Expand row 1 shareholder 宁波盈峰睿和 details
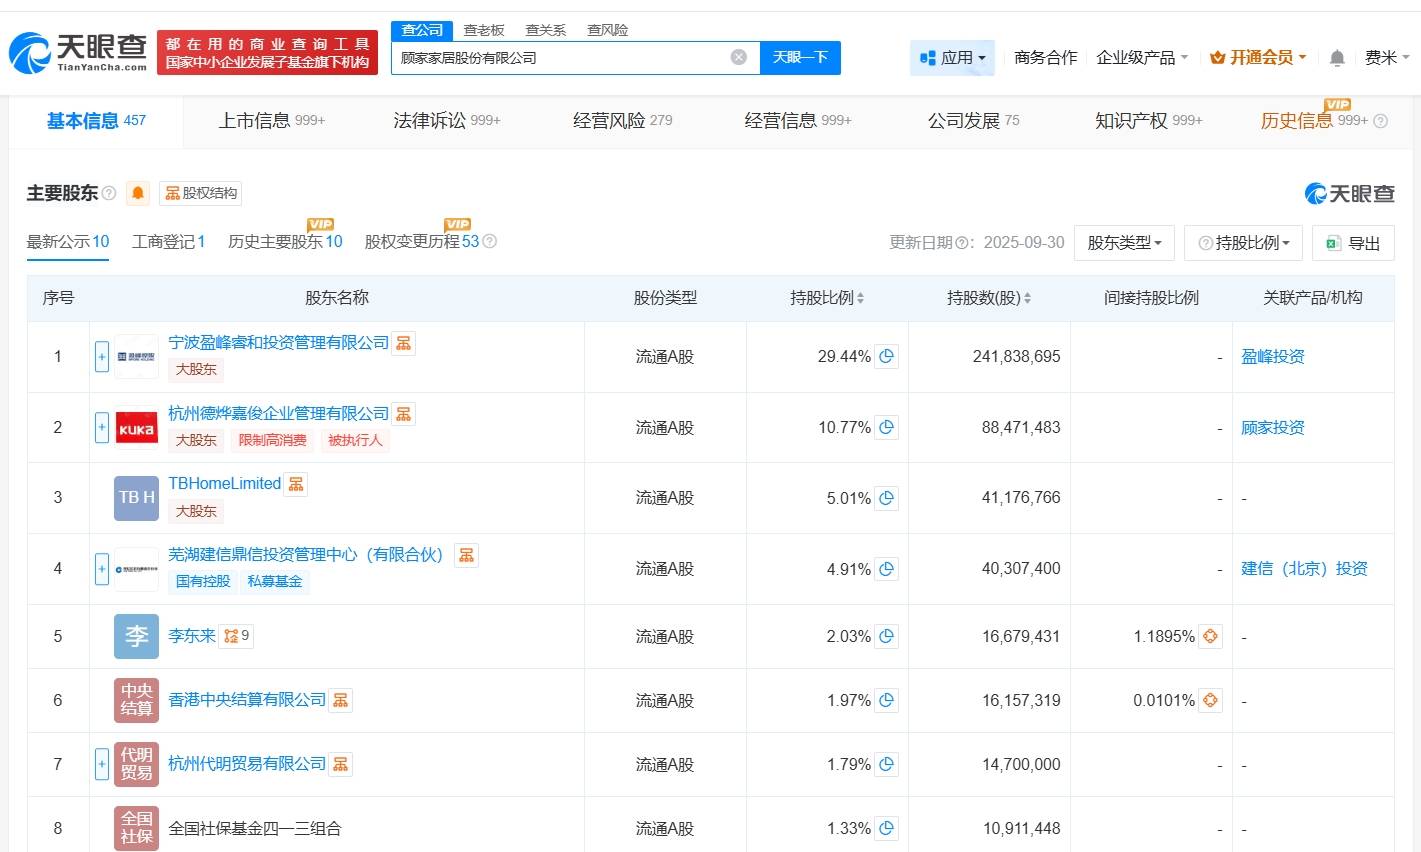 point(102,357)
